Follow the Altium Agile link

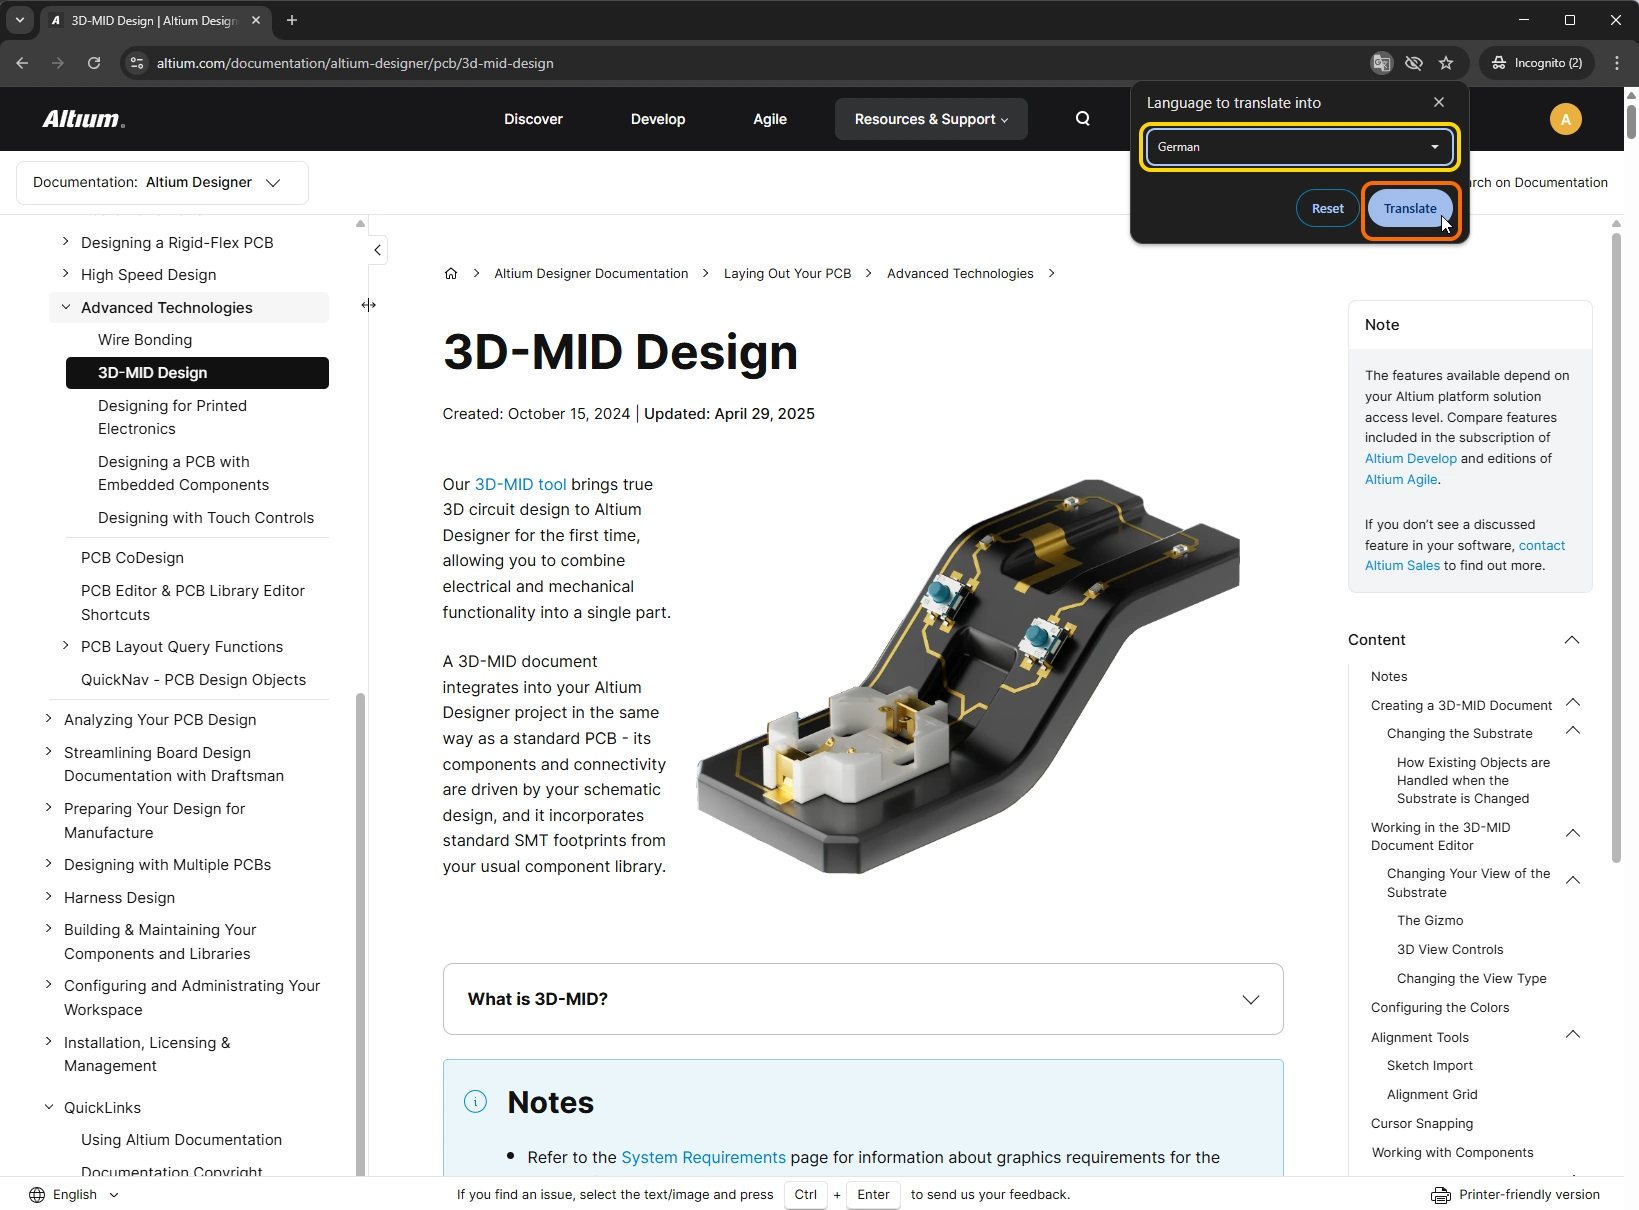point(1401,480)
